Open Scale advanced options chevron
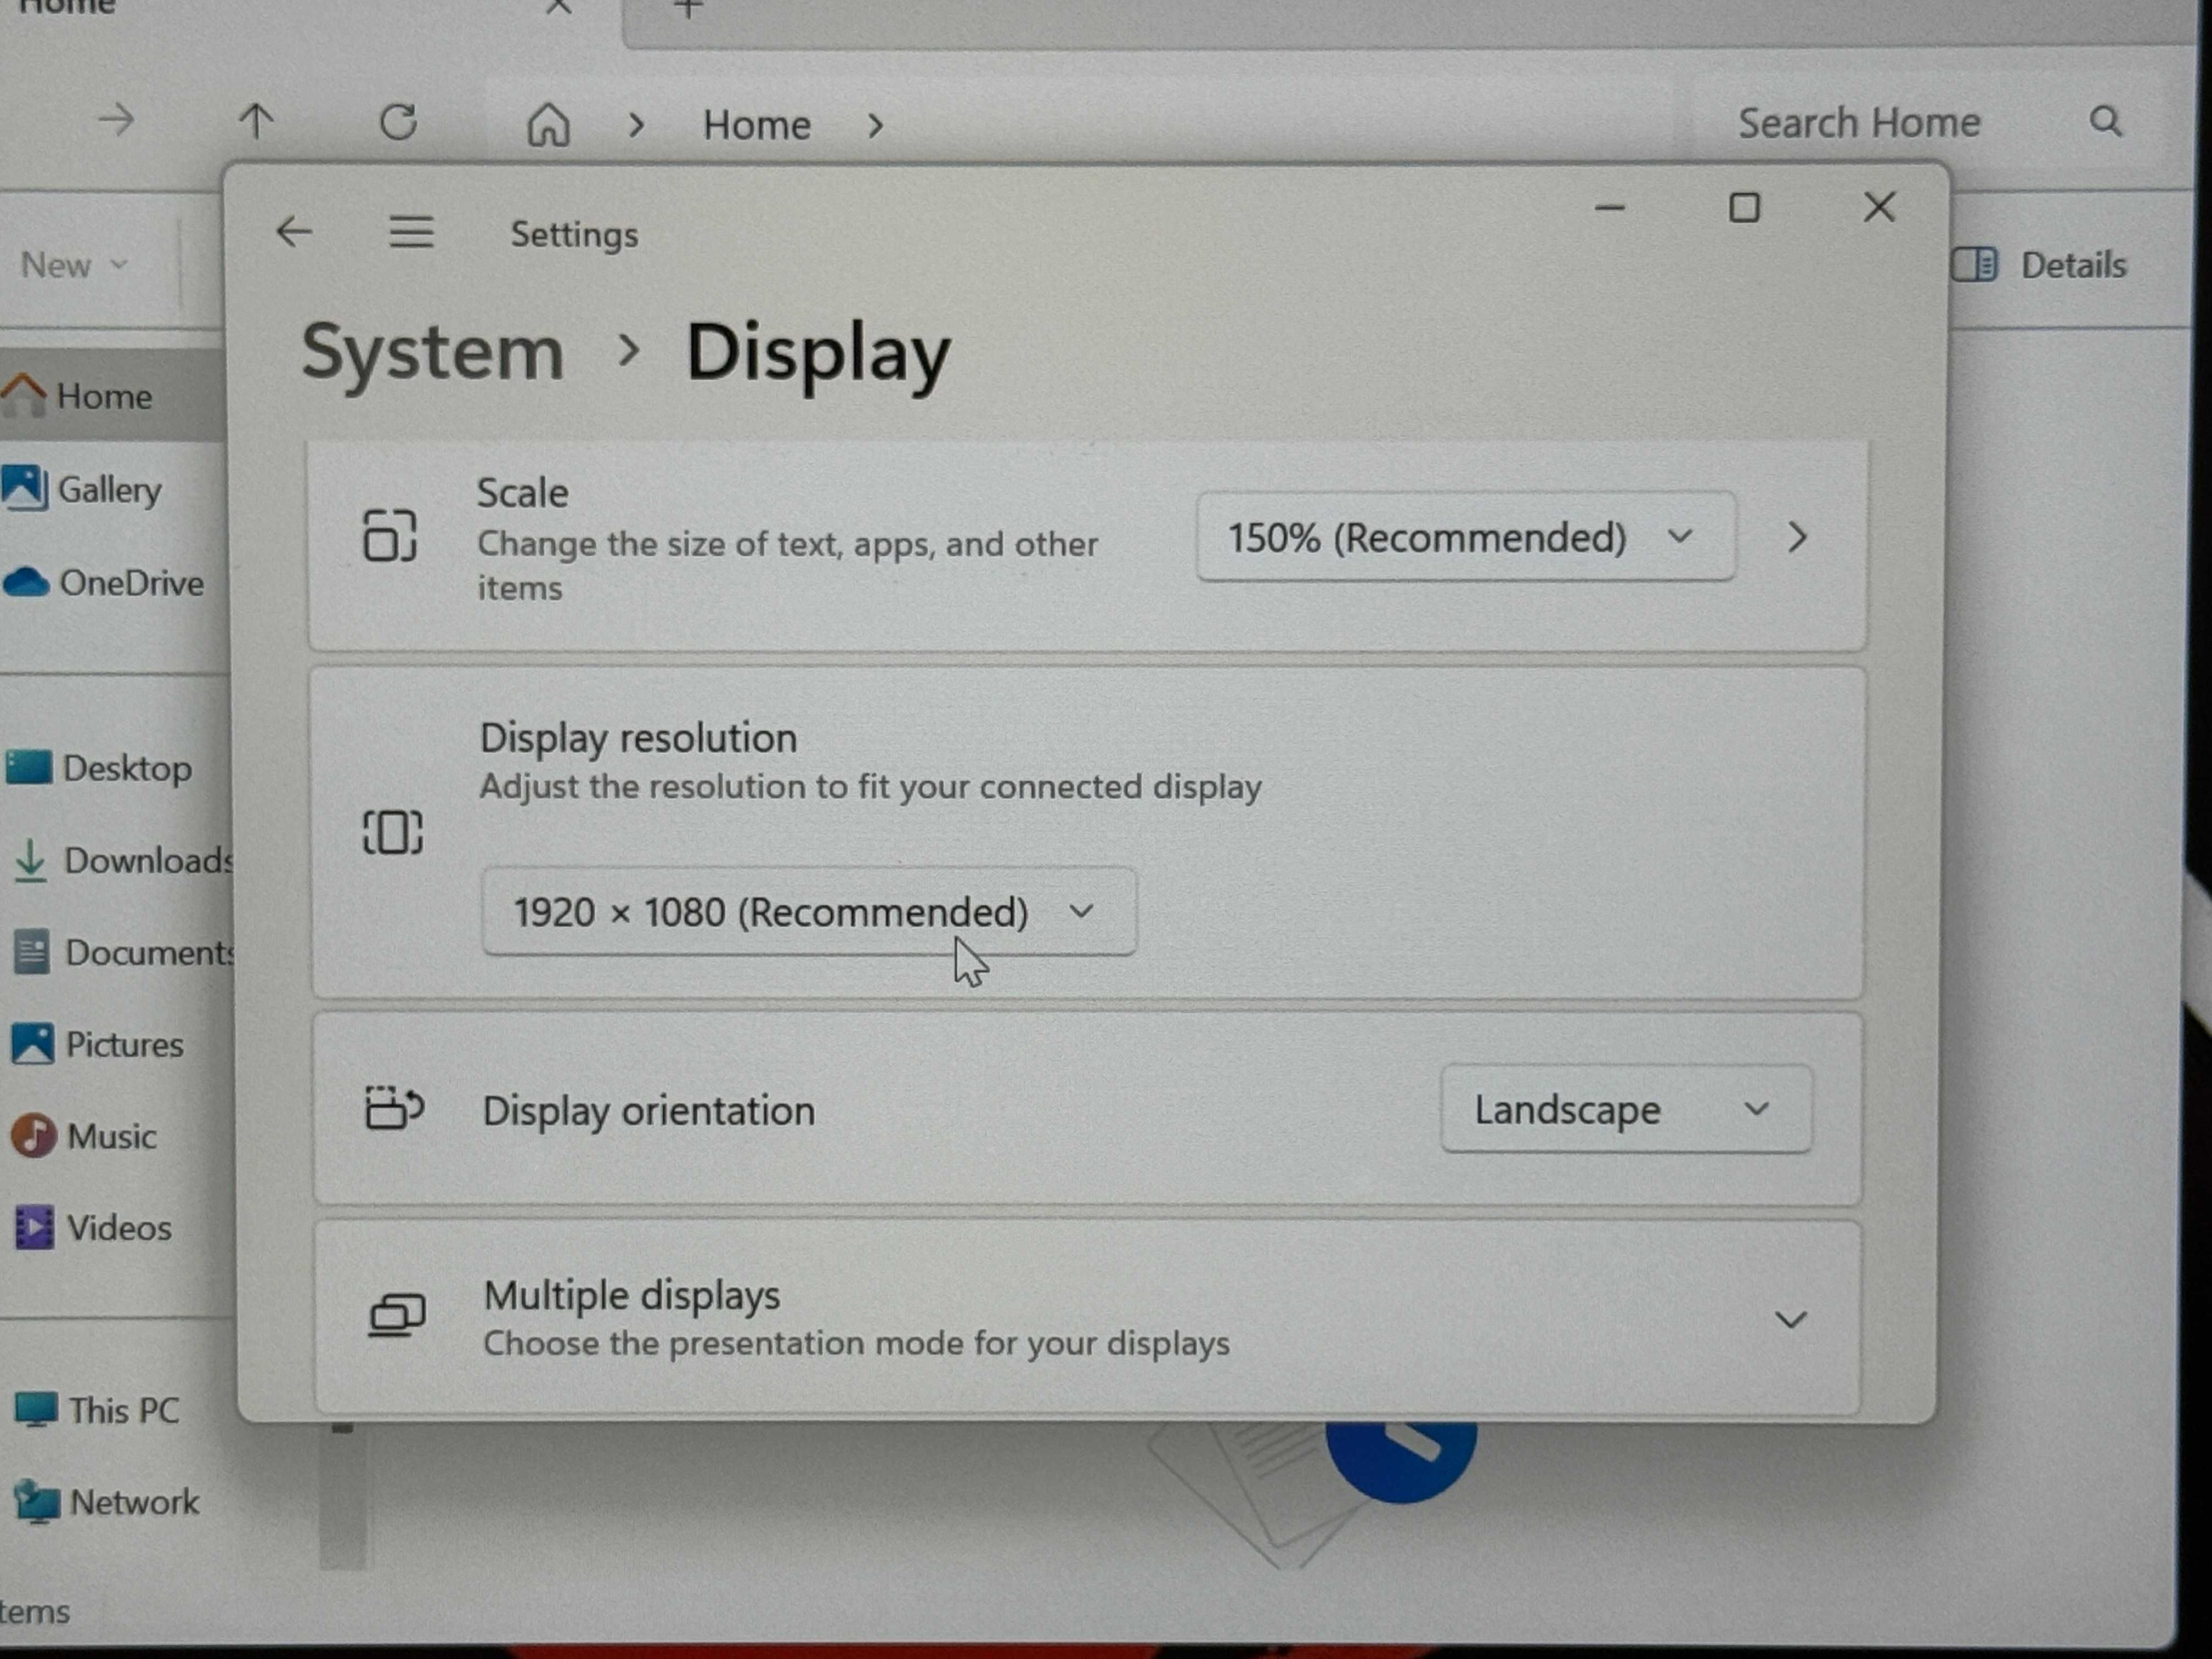The height and width of the screenshot is (1659, 2212). pos(1797,537)
